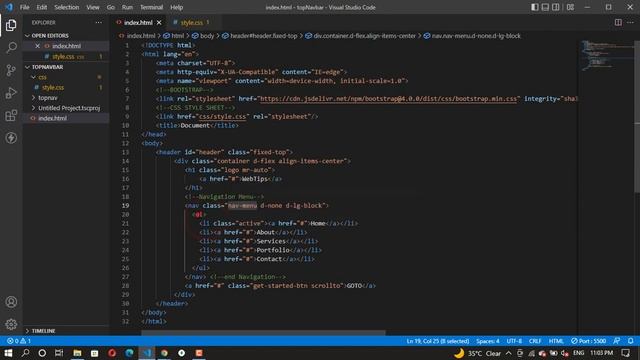Screen dimensions: 640x360
Task: Split the editor to the right
Action: [x=618, y=22]
